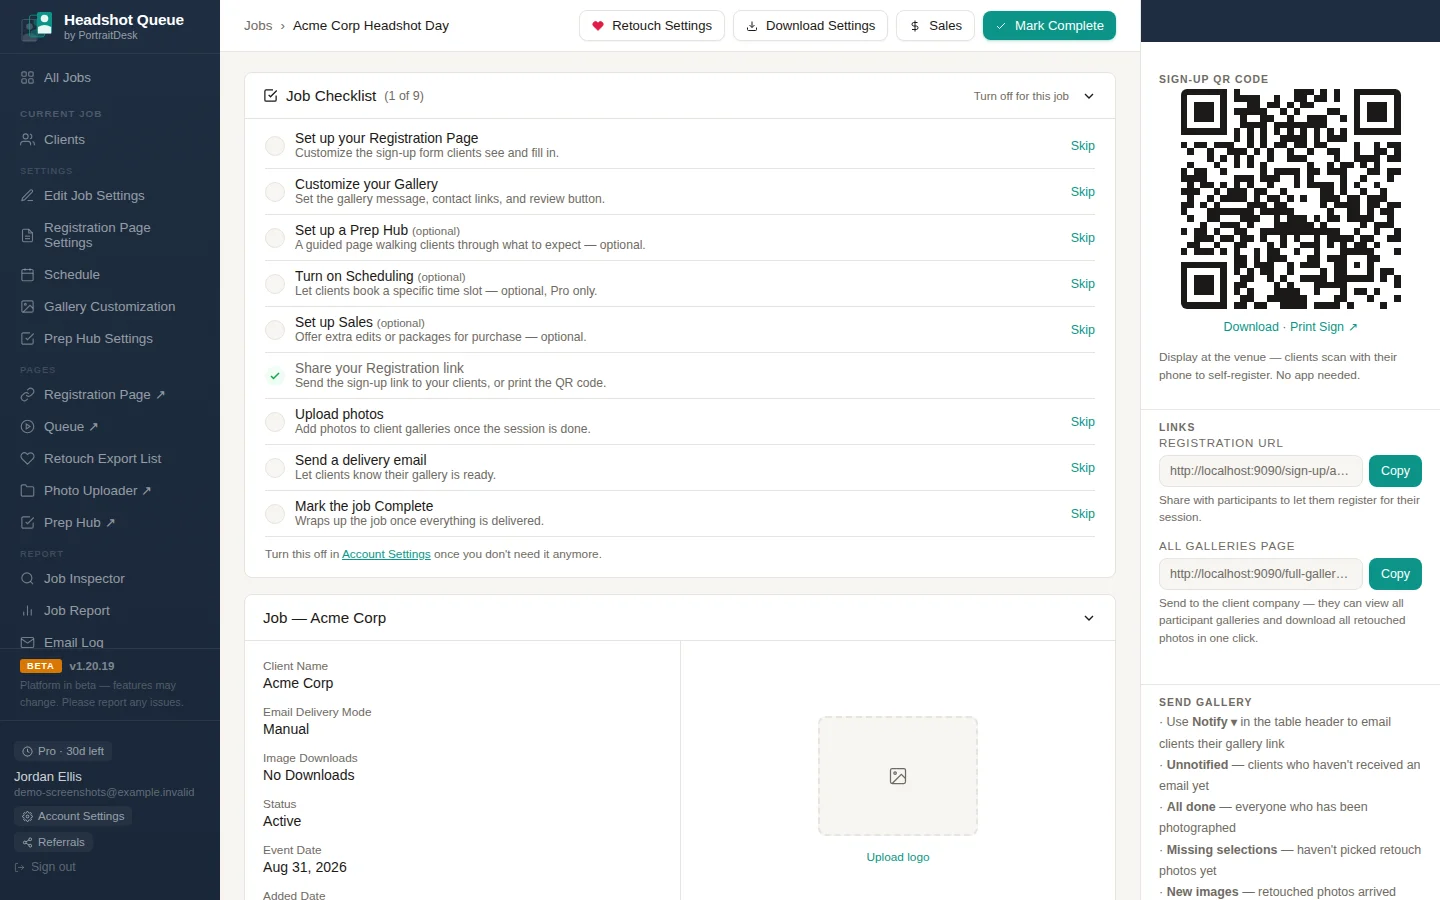Click the Email Log envelope icon
The width and height of the screenshot is (1440, 900).
27,643
